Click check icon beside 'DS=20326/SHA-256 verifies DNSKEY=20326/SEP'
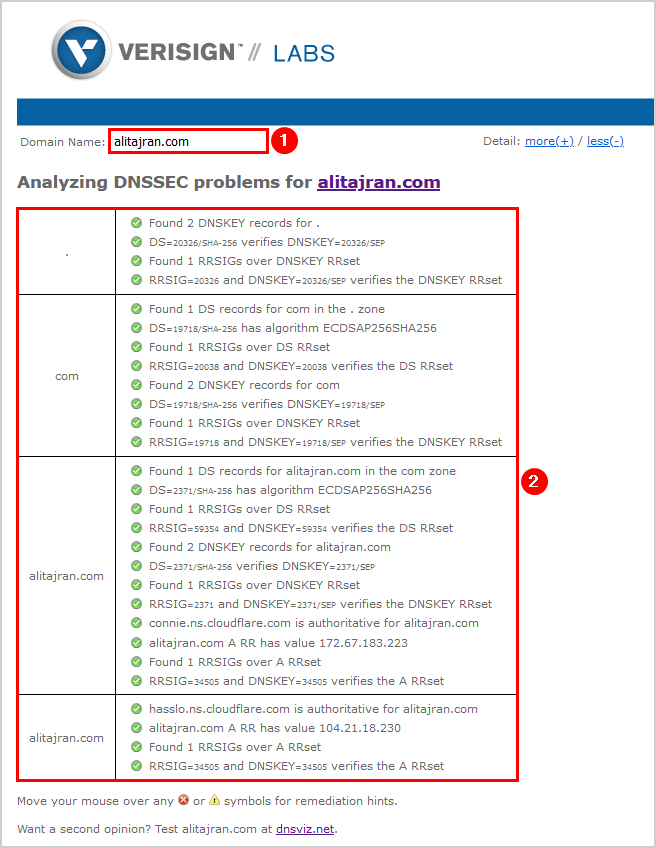 click(x=137, y=242)
